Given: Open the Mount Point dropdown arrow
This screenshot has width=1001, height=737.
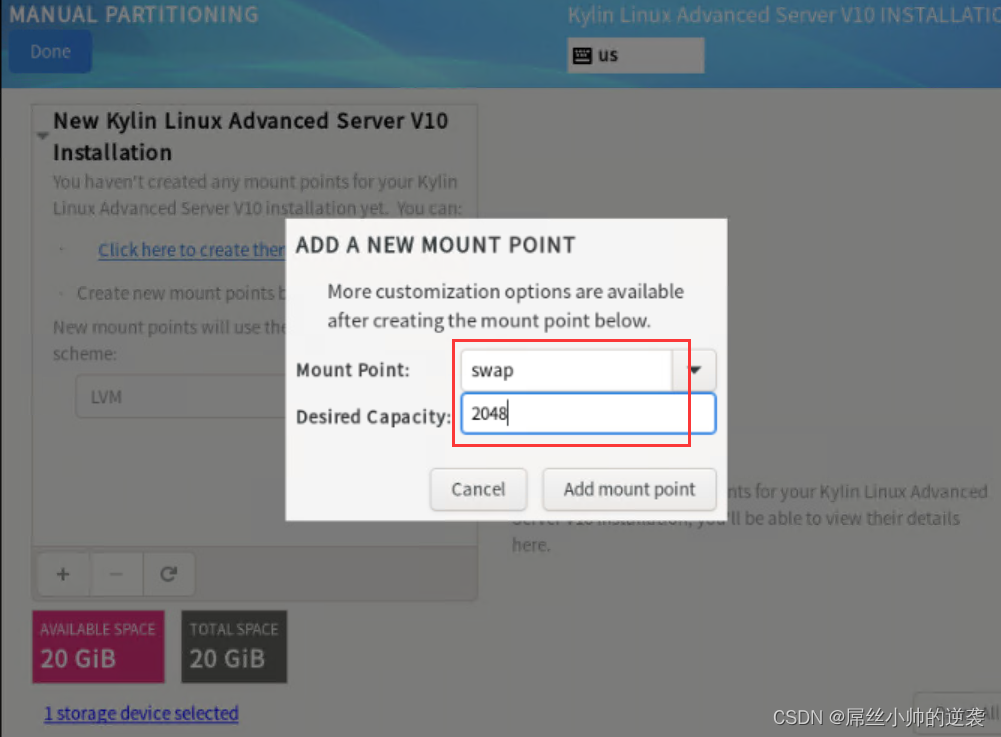Looking at the screenshot, I should 695,370.
